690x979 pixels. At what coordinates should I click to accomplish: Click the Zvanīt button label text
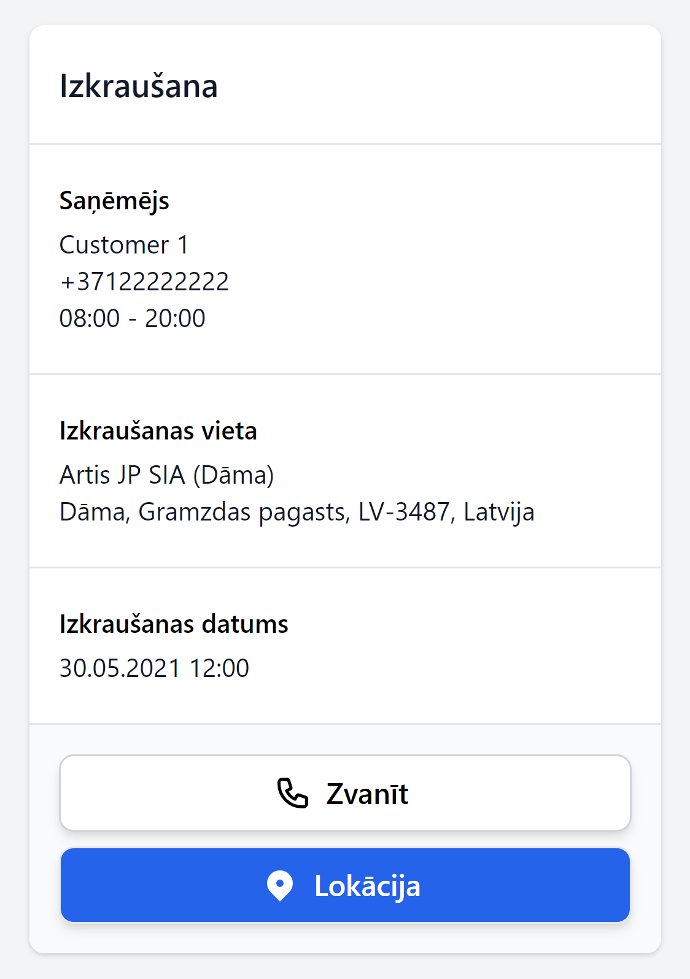(x=367, y=794)
